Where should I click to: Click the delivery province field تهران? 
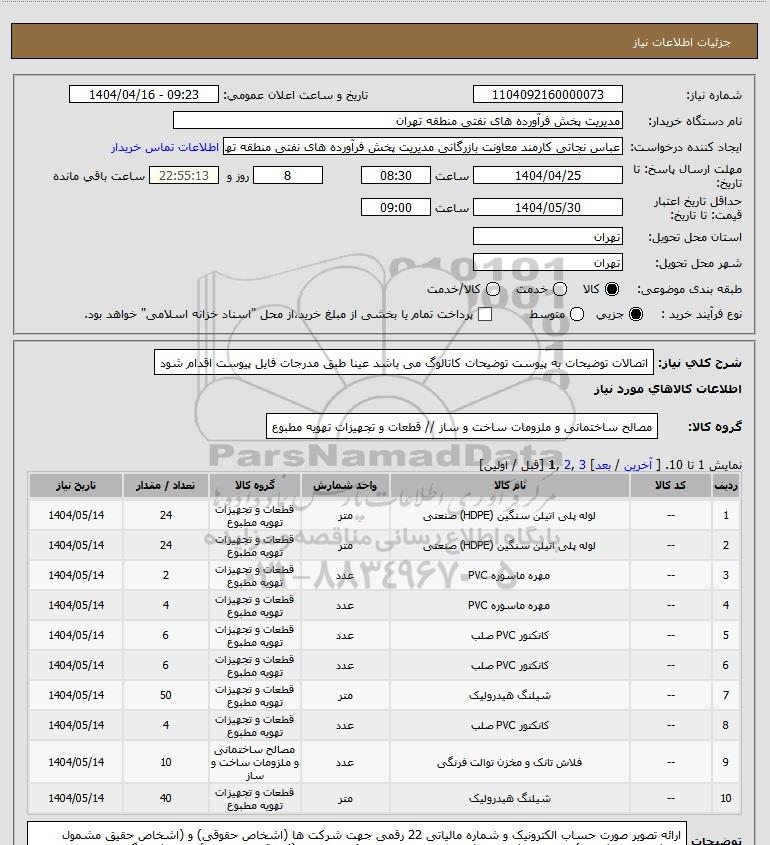coord(547,237)
